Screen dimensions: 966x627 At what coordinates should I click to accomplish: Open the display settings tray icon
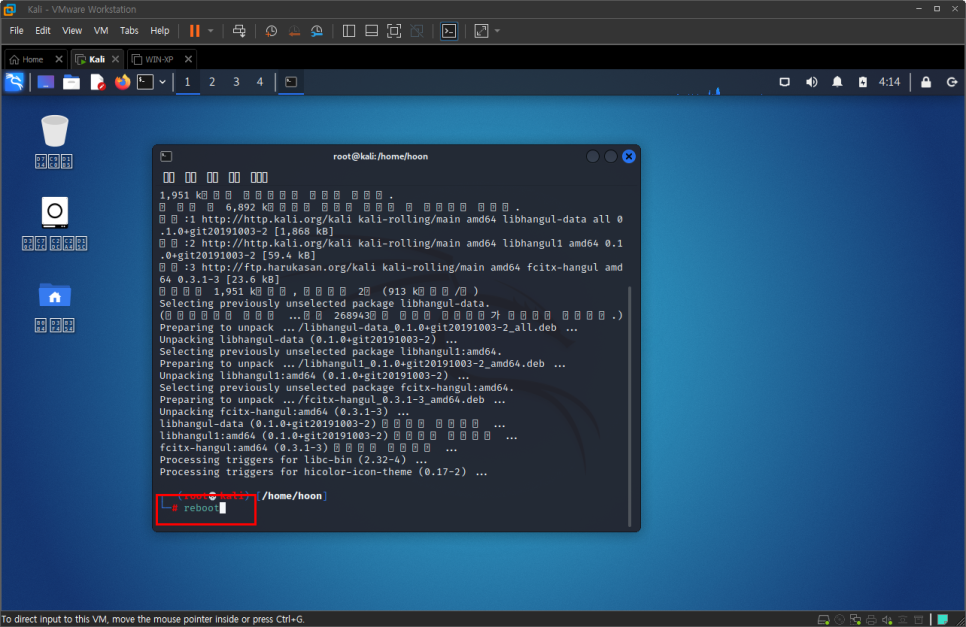pos(784,82)
